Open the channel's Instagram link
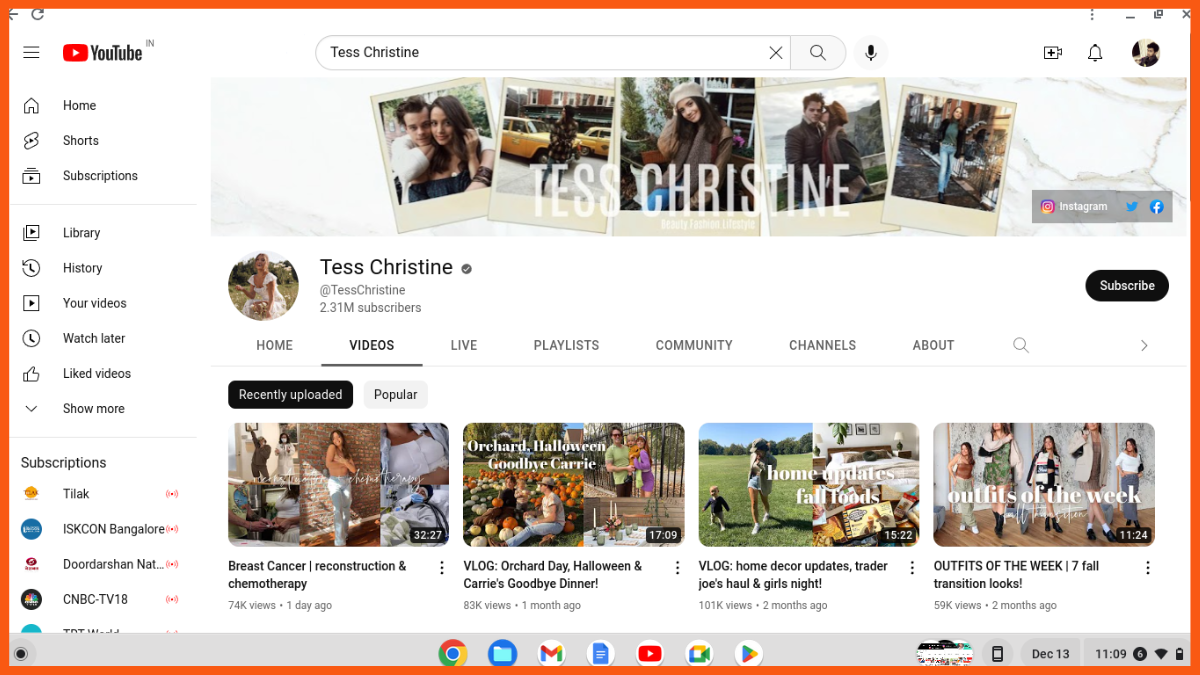This screenshot has width=1200, height=675. coord(1074,207)
